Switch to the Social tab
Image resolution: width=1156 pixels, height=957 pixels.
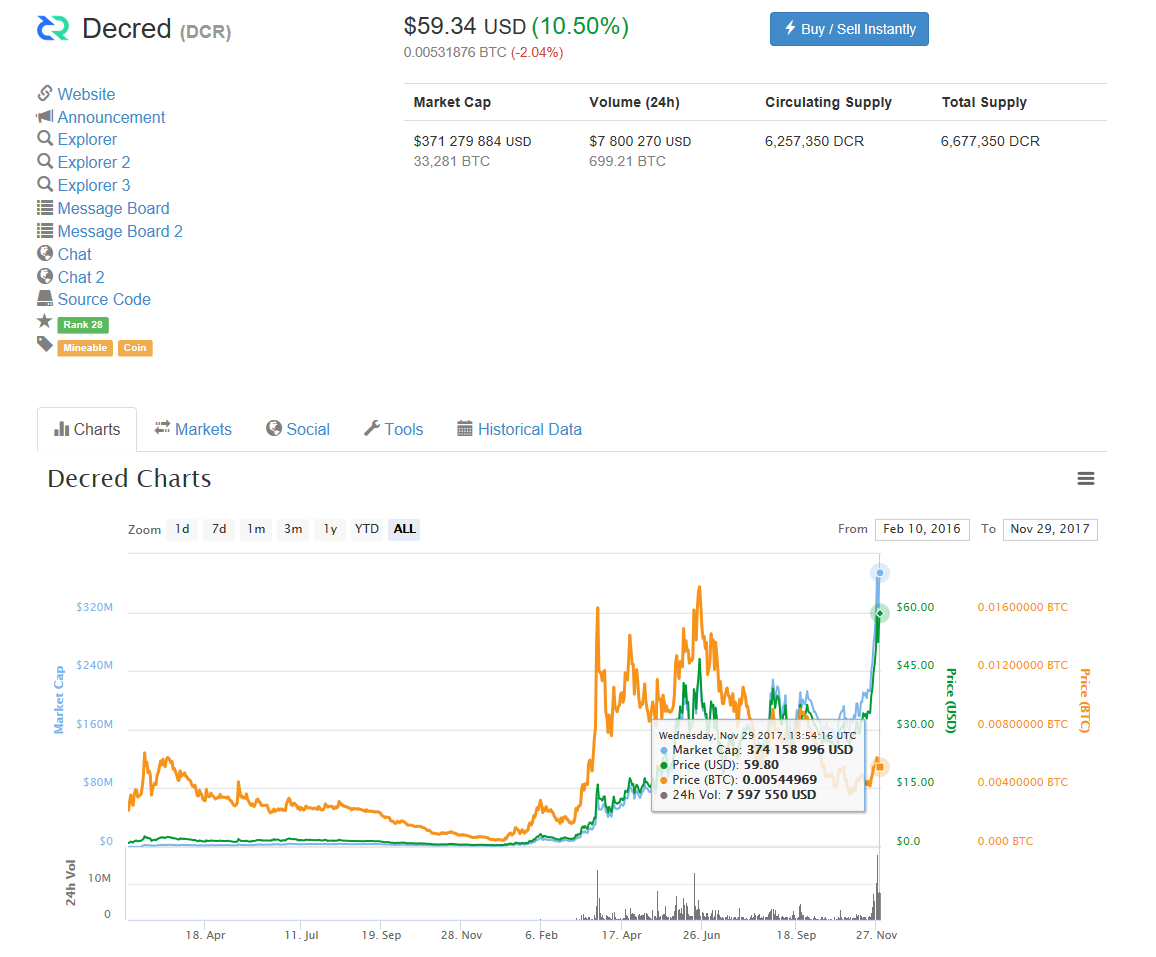coord(298,429)
